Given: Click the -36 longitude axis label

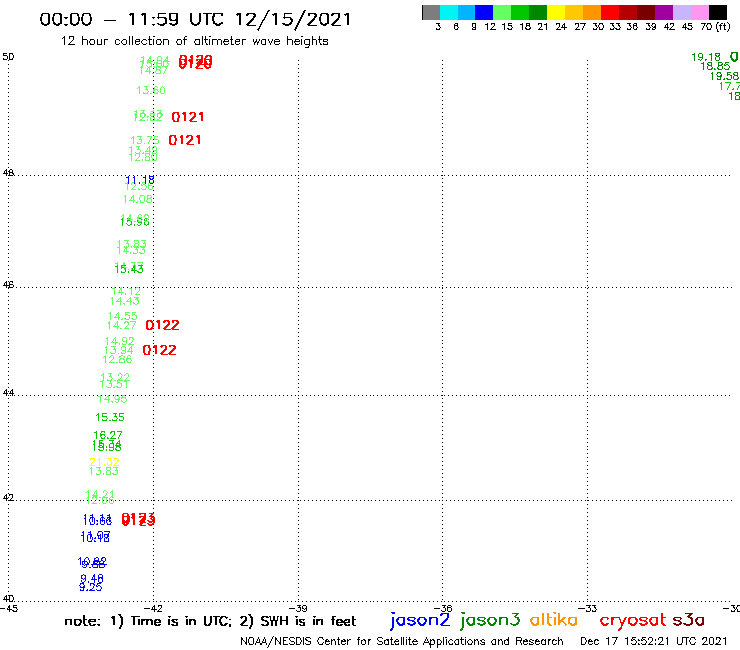Looking at the screenshot, I should pos(443,608).
